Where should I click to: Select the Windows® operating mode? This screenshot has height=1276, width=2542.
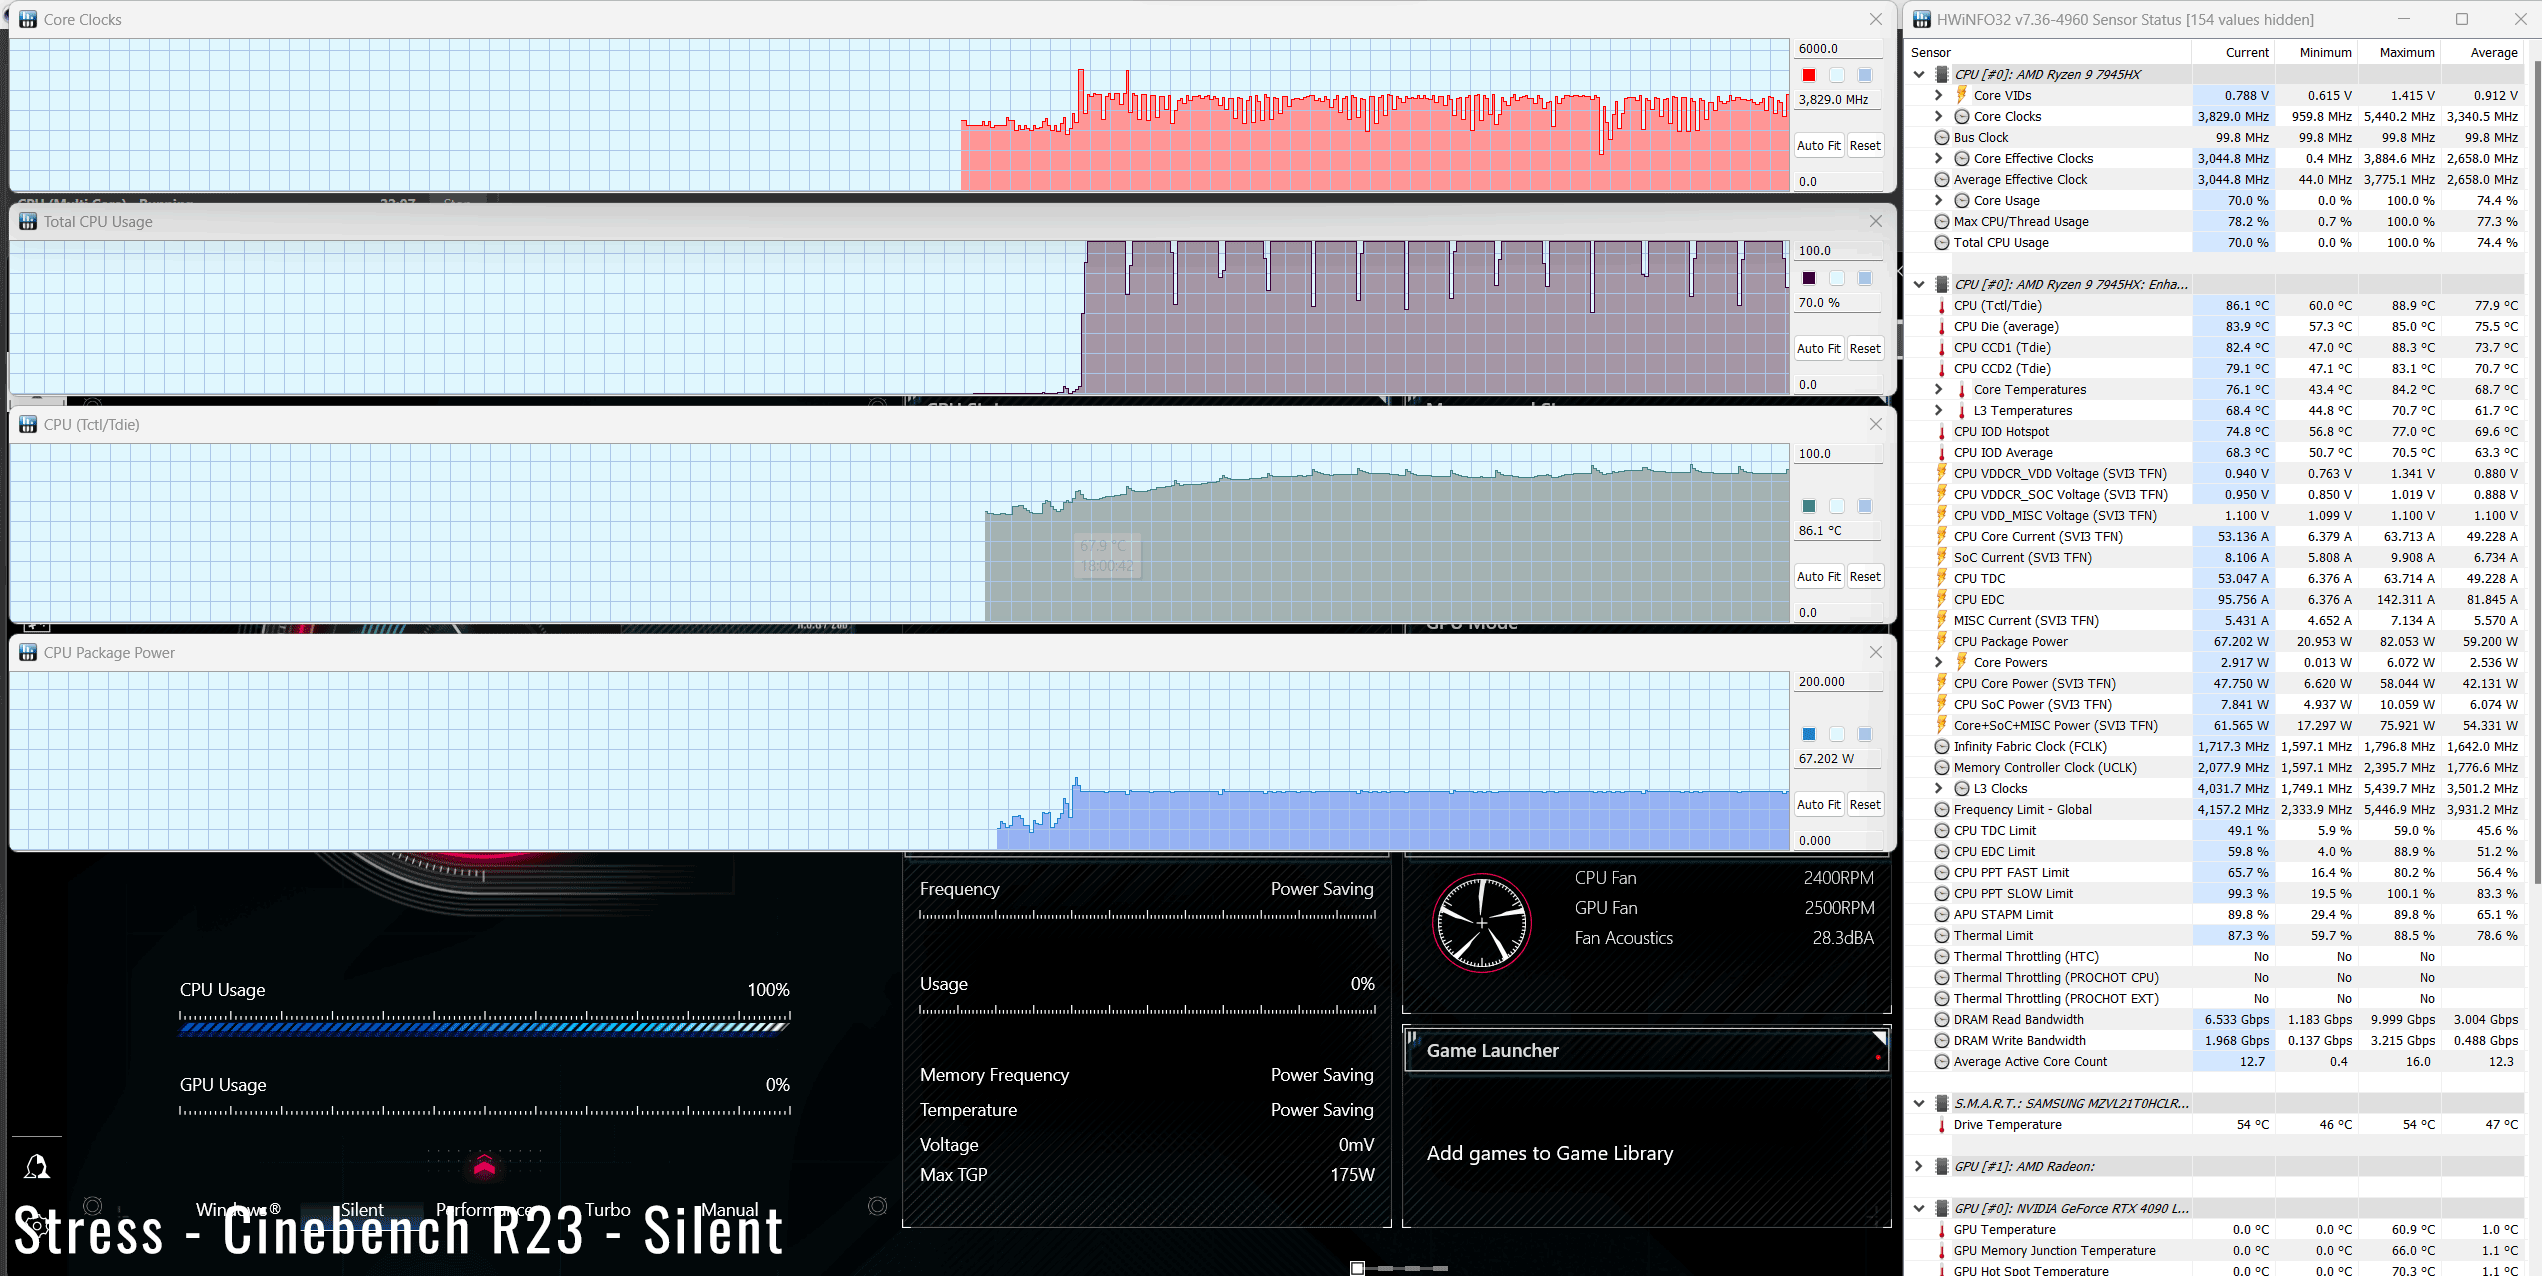pos(238,1209)
